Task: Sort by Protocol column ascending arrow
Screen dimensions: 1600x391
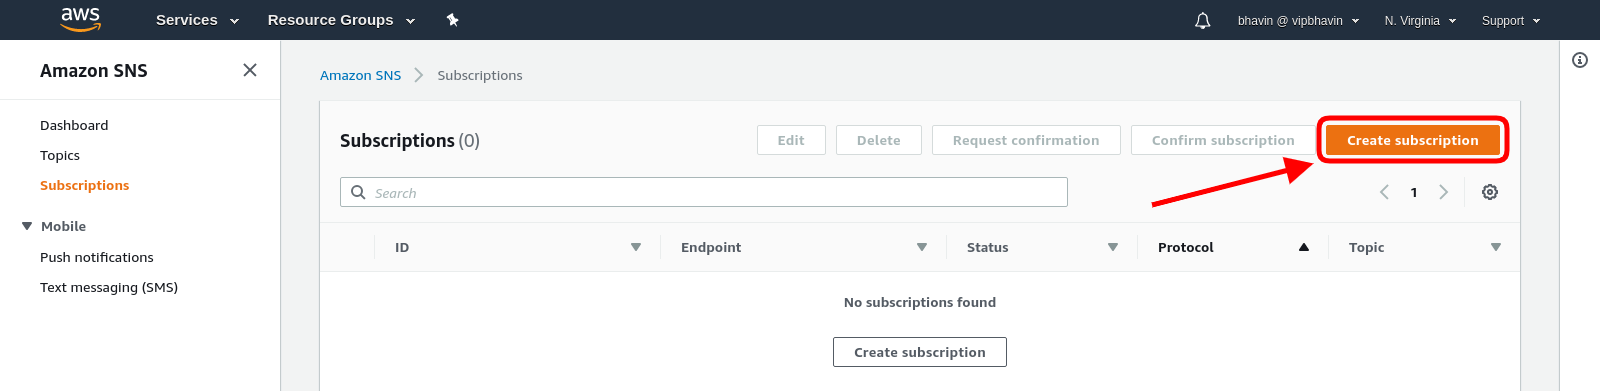Action: point(1304,247)
